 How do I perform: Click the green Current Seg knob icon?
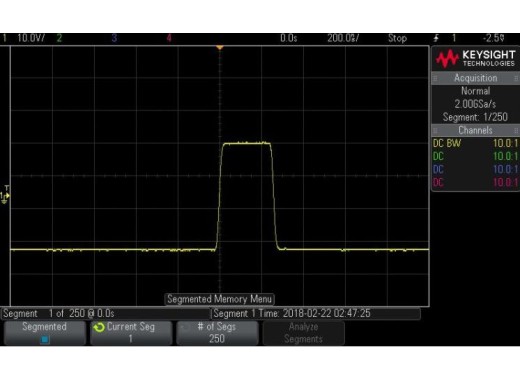coord(99,327)
